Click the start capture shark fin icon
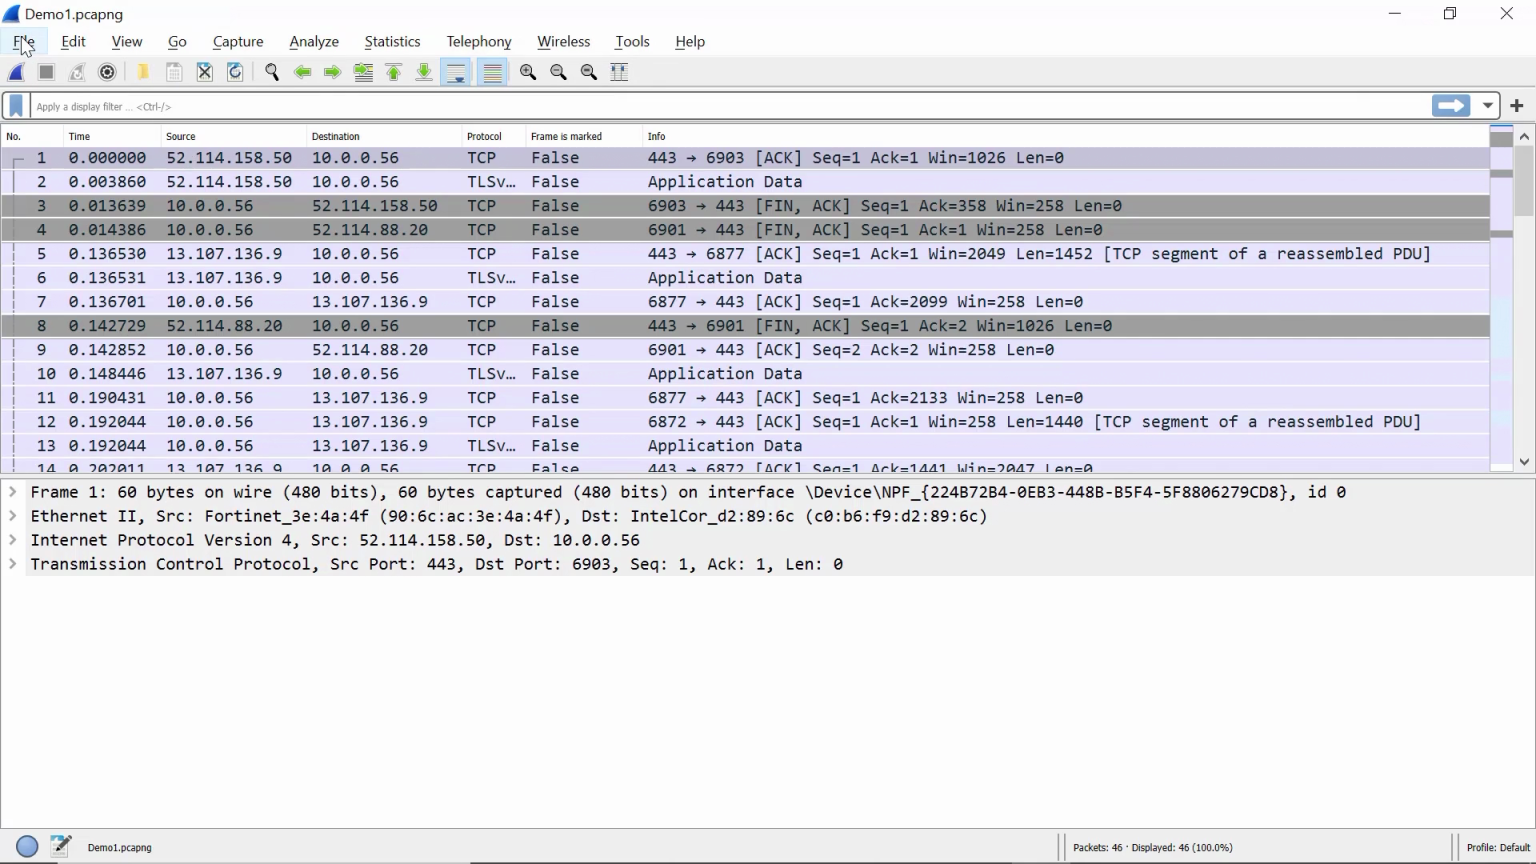Image resolution: width=1536 pixels, height=864 pixels. point(17,72)
